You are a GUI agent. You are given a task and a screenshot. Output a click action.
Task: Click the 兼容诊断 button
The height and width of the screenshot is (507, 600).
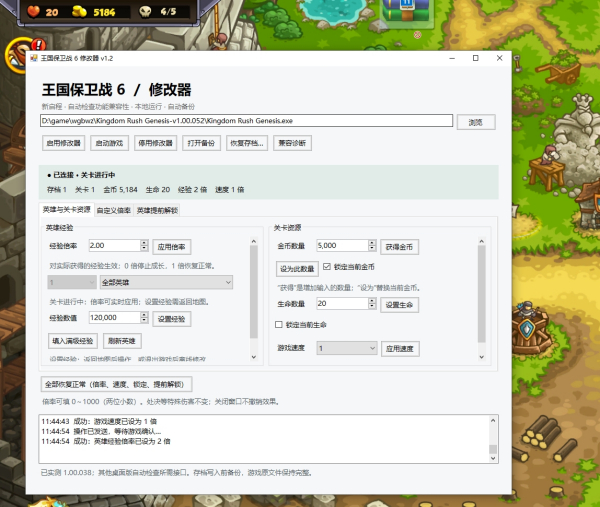pos(292,143)
